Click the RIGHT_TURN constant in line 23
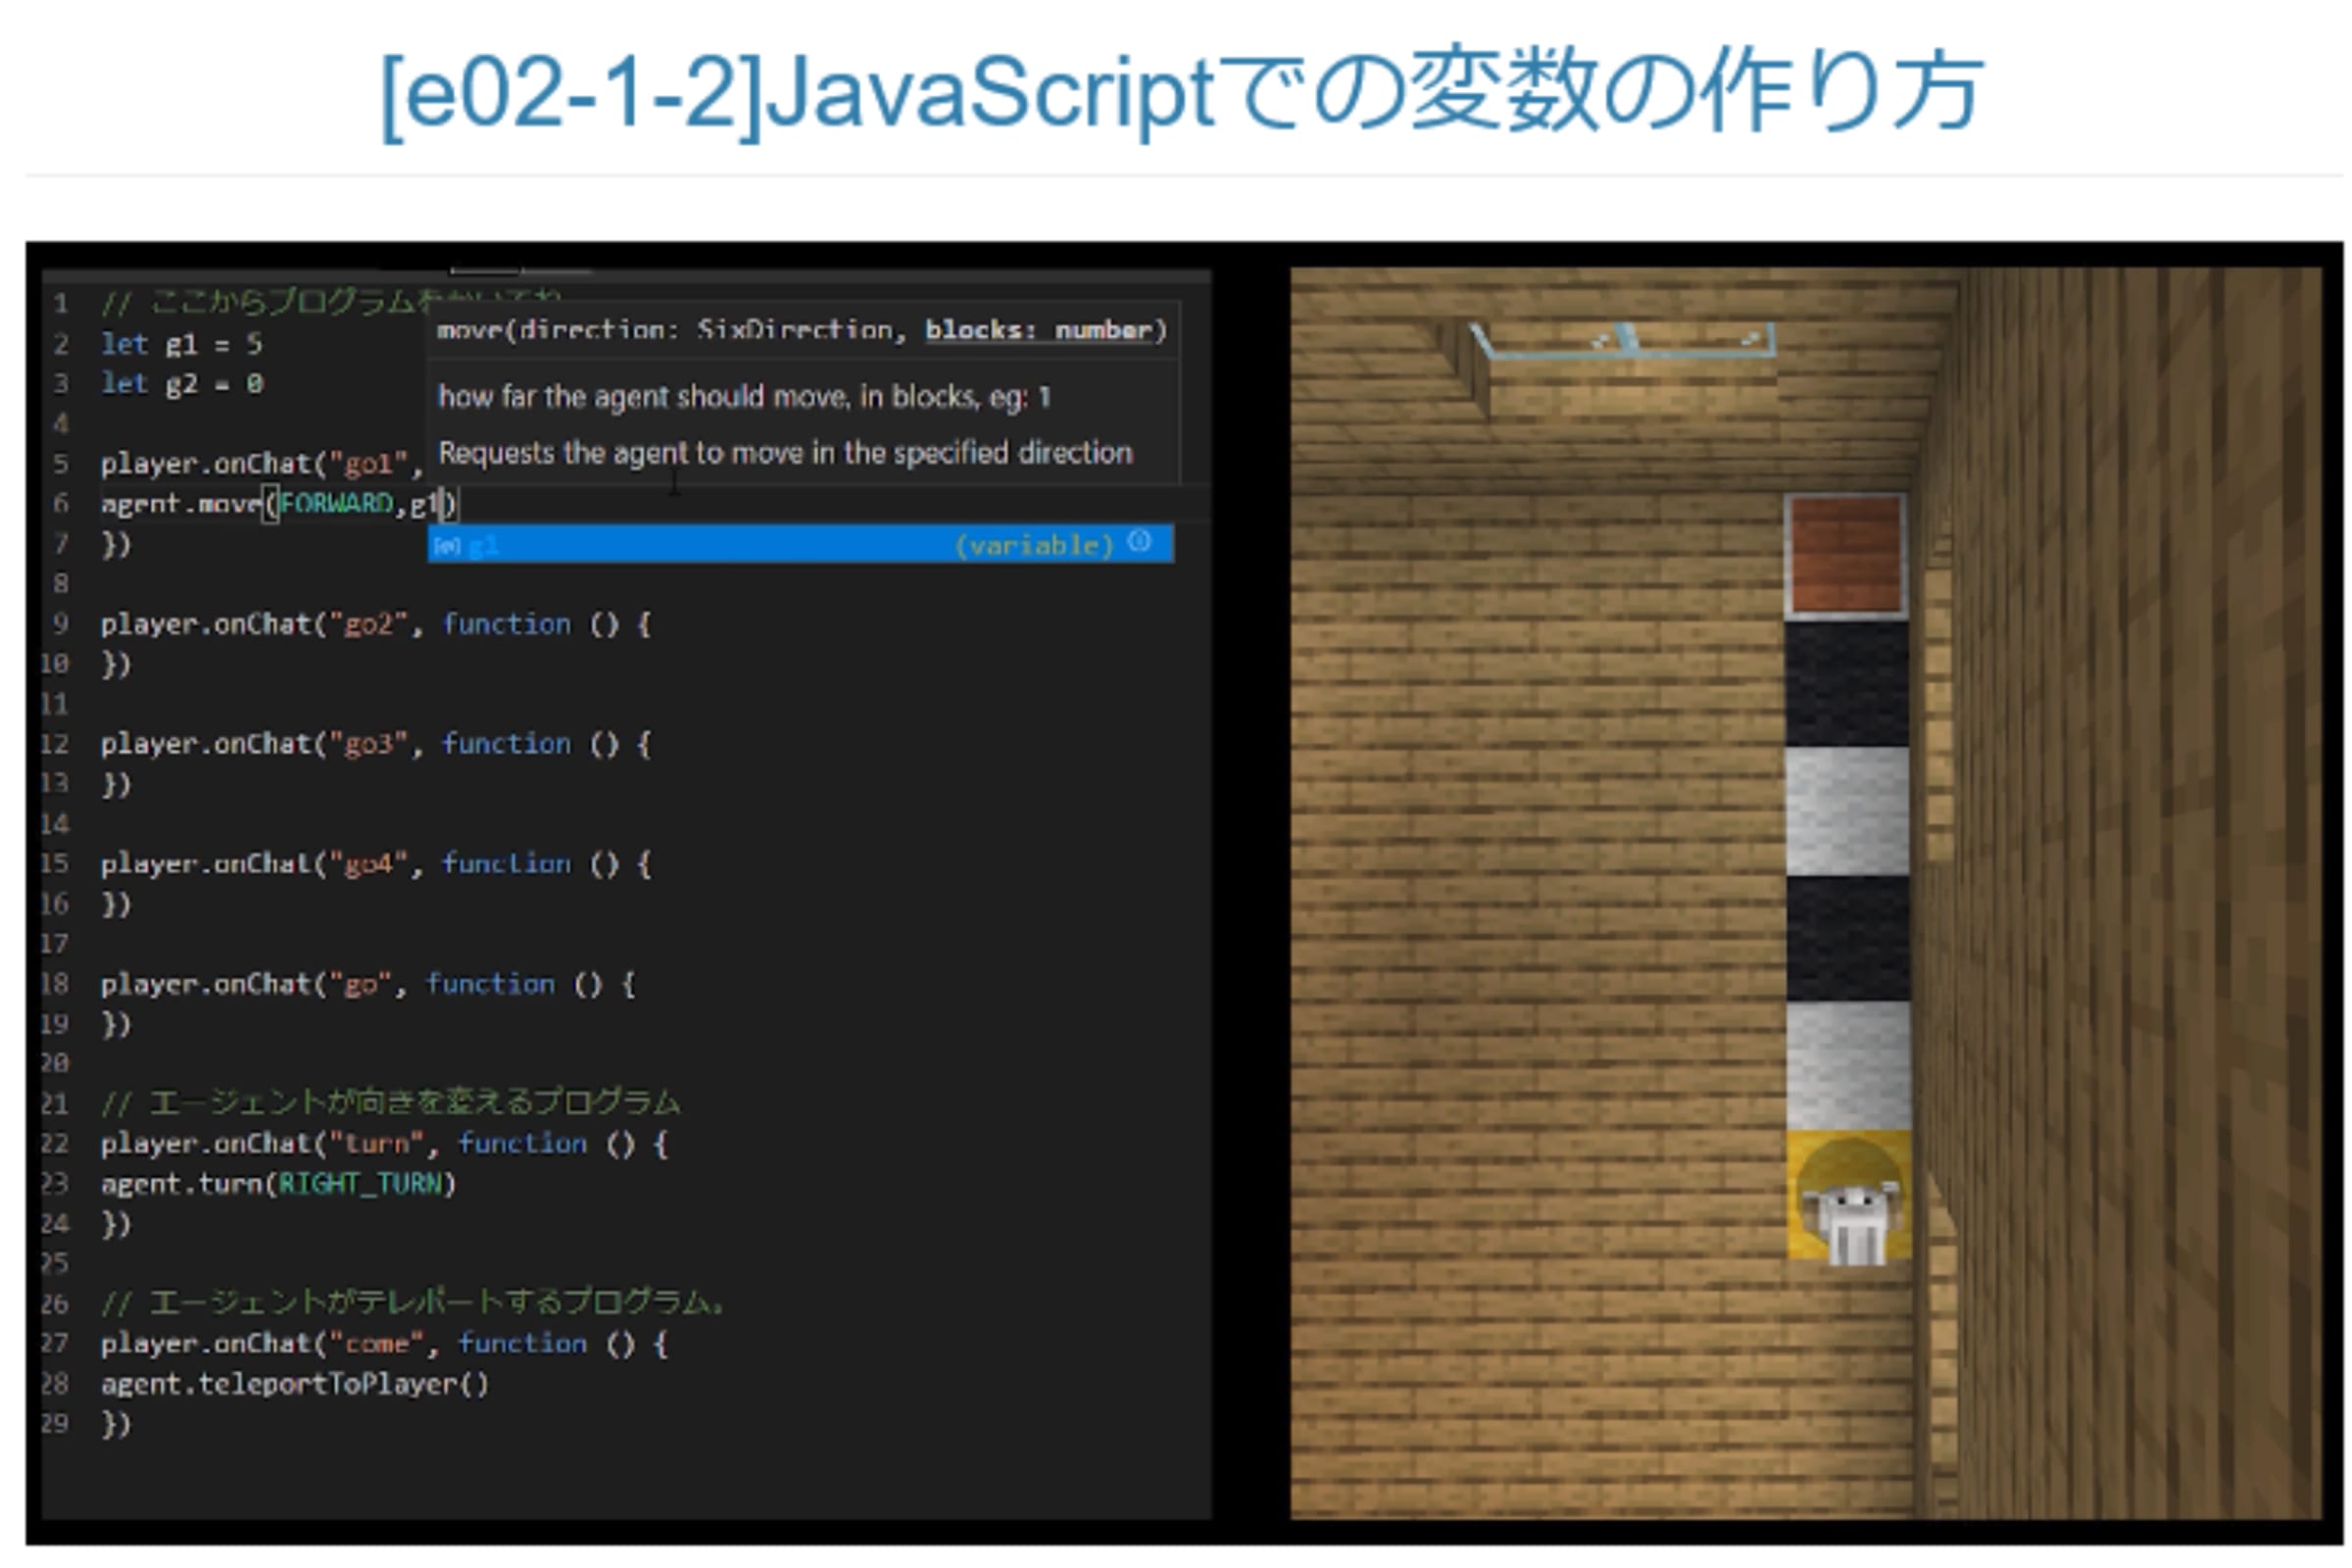This screenshot has height=1568, width=2352. click(362, 1184)
